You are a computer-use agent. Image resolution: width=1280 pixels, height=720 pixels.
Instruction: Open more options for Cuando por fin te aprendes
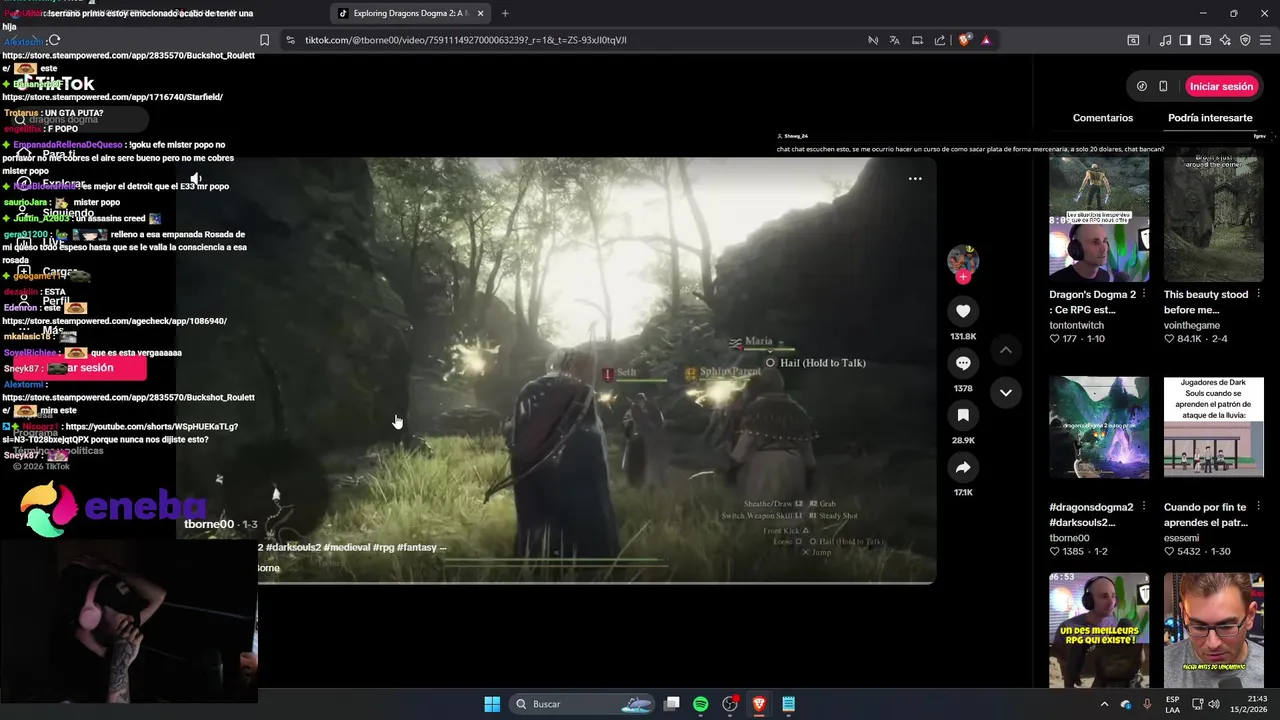1258,507
